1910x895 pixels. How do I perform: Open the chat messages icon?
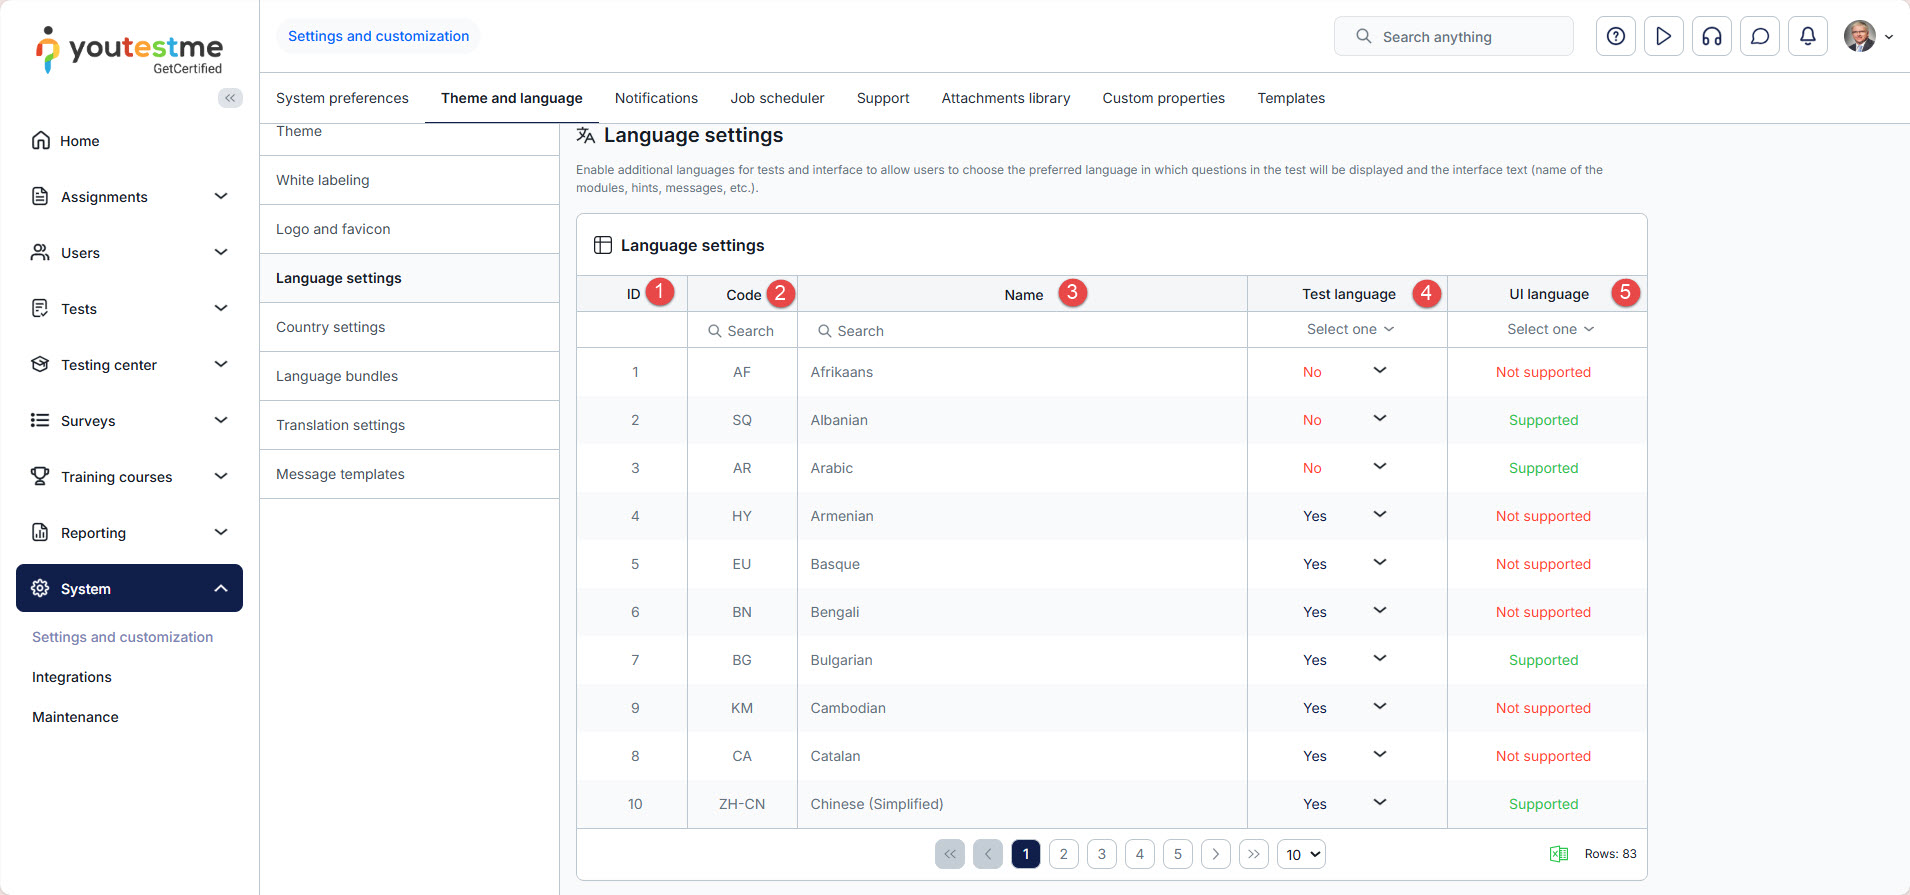click(x=1759, y=37)
